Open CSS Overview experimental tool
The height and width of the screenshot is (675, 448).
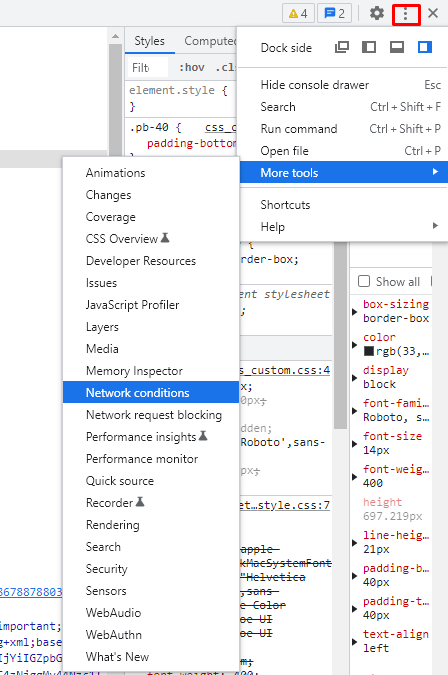[151, 238]
